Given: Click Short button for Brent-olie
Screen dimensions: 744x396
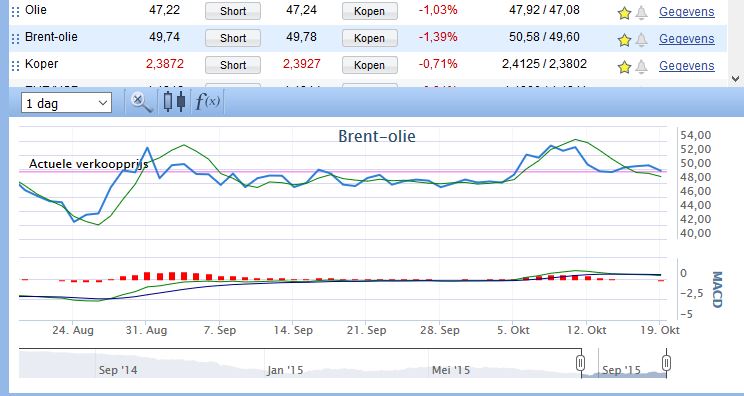Looking at the screenshot, I should (233, 38).
